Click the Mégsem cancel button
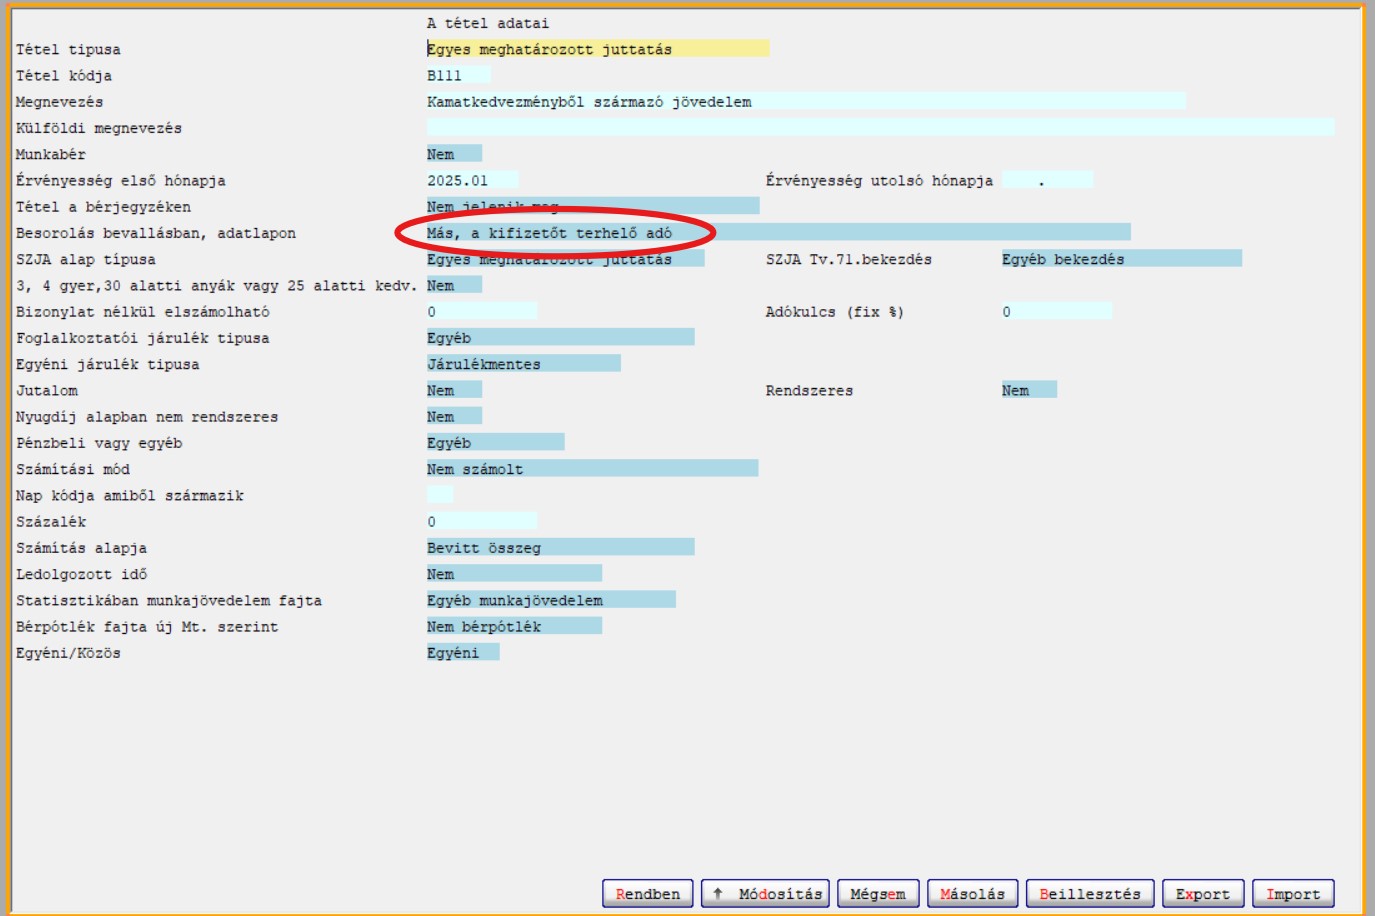The width and height of the screenshot is (1375, 916). (x=877, y=894)
